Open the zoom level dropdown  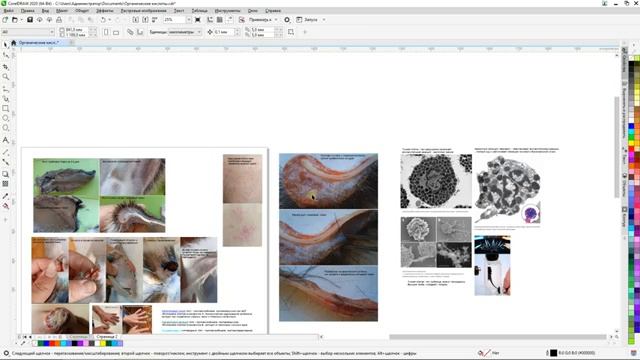(x=189, y=20)
